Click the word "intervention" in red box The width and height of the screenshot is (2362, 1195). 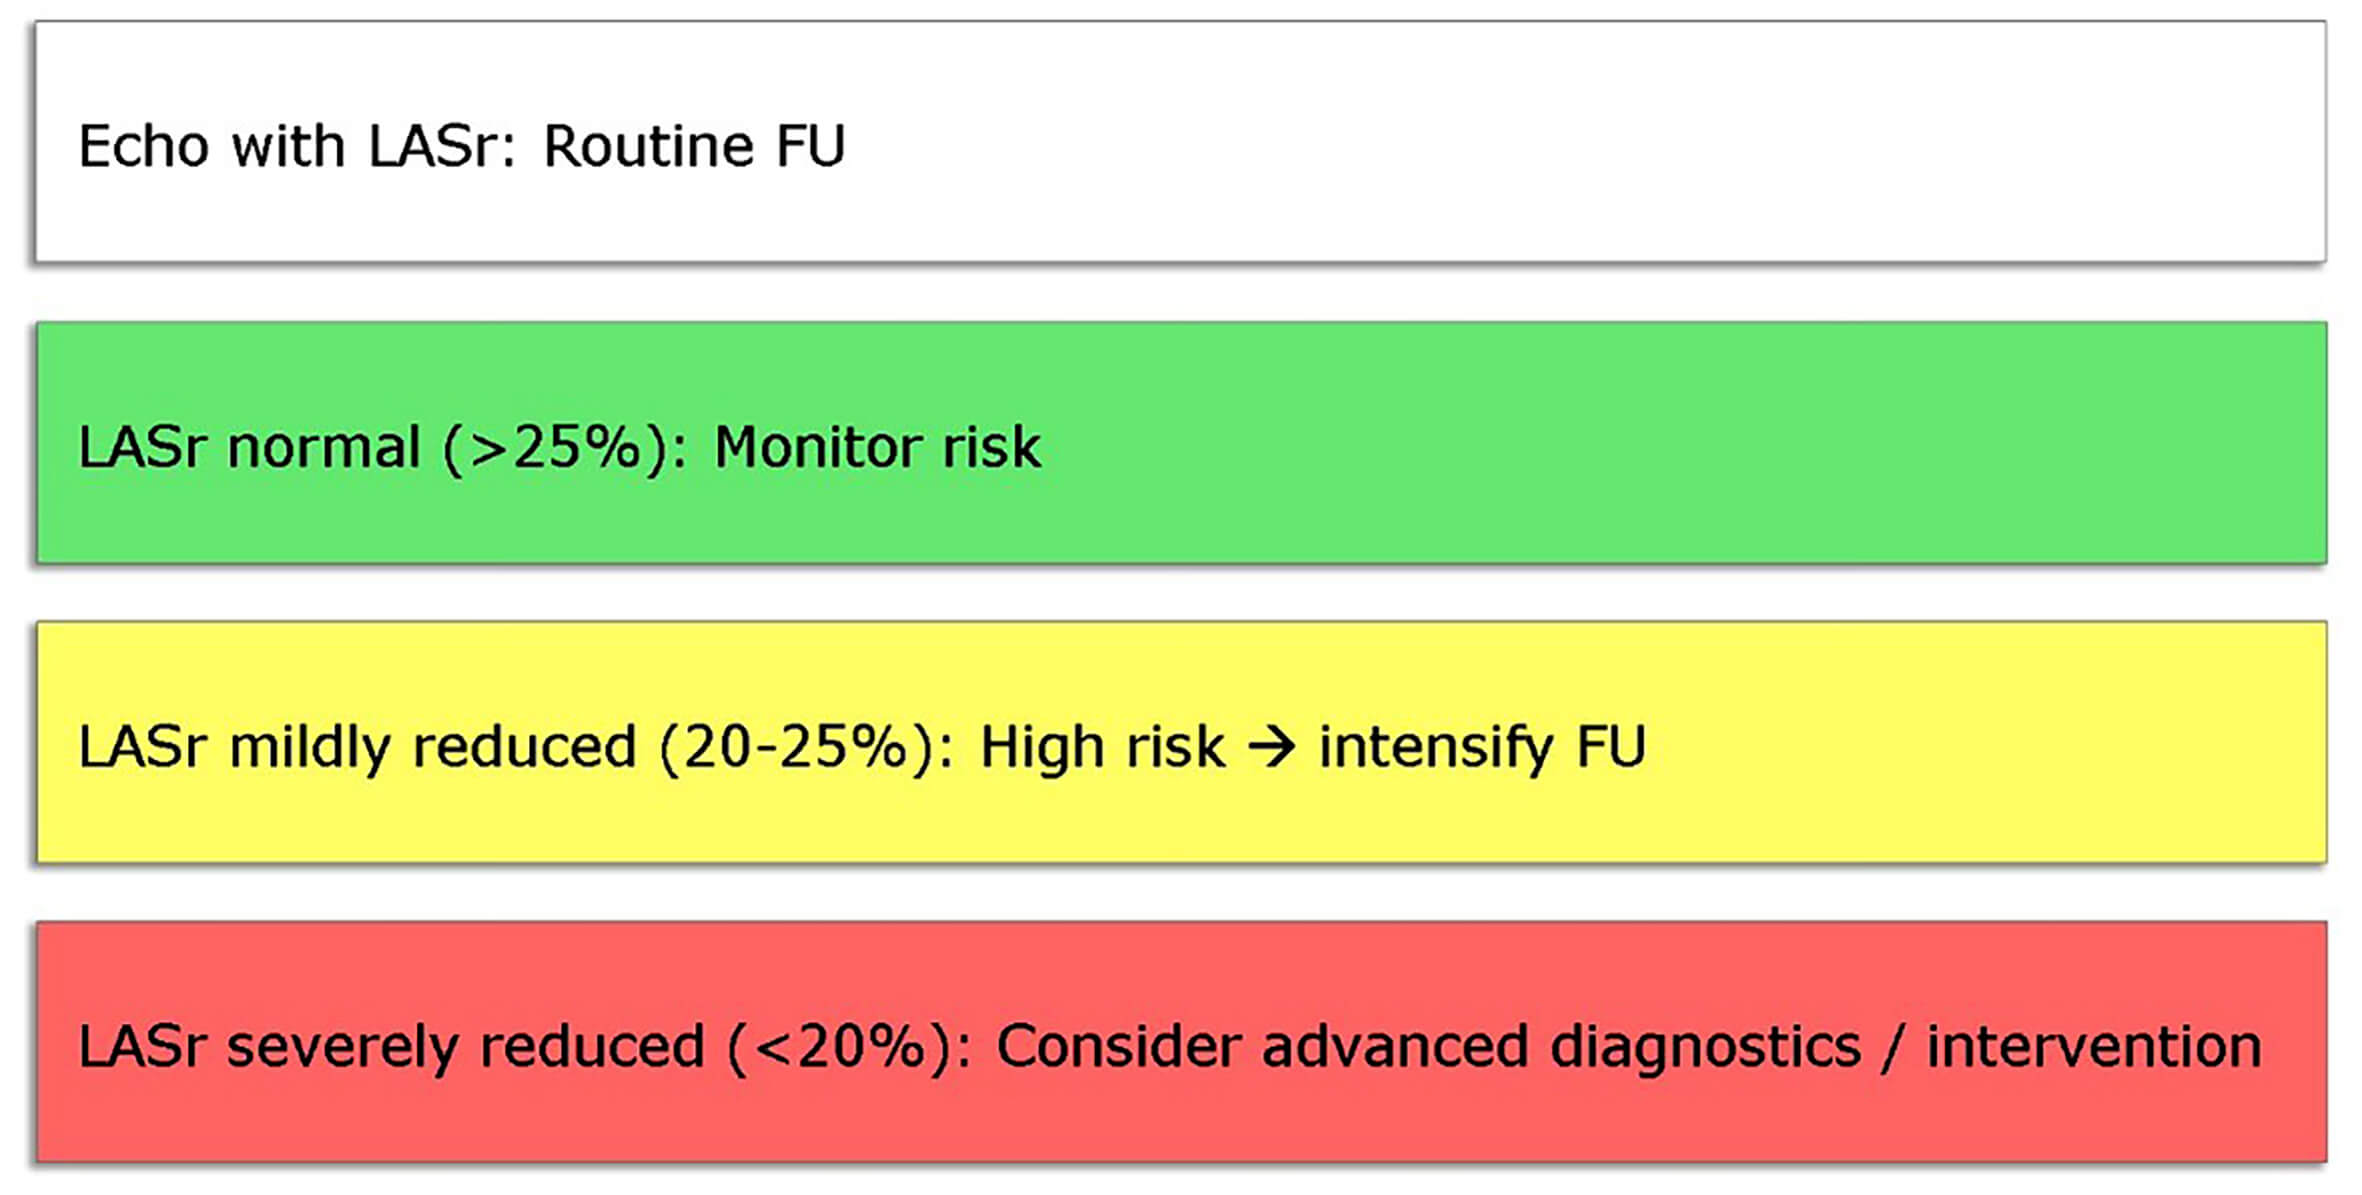tap(2094, 1047)
